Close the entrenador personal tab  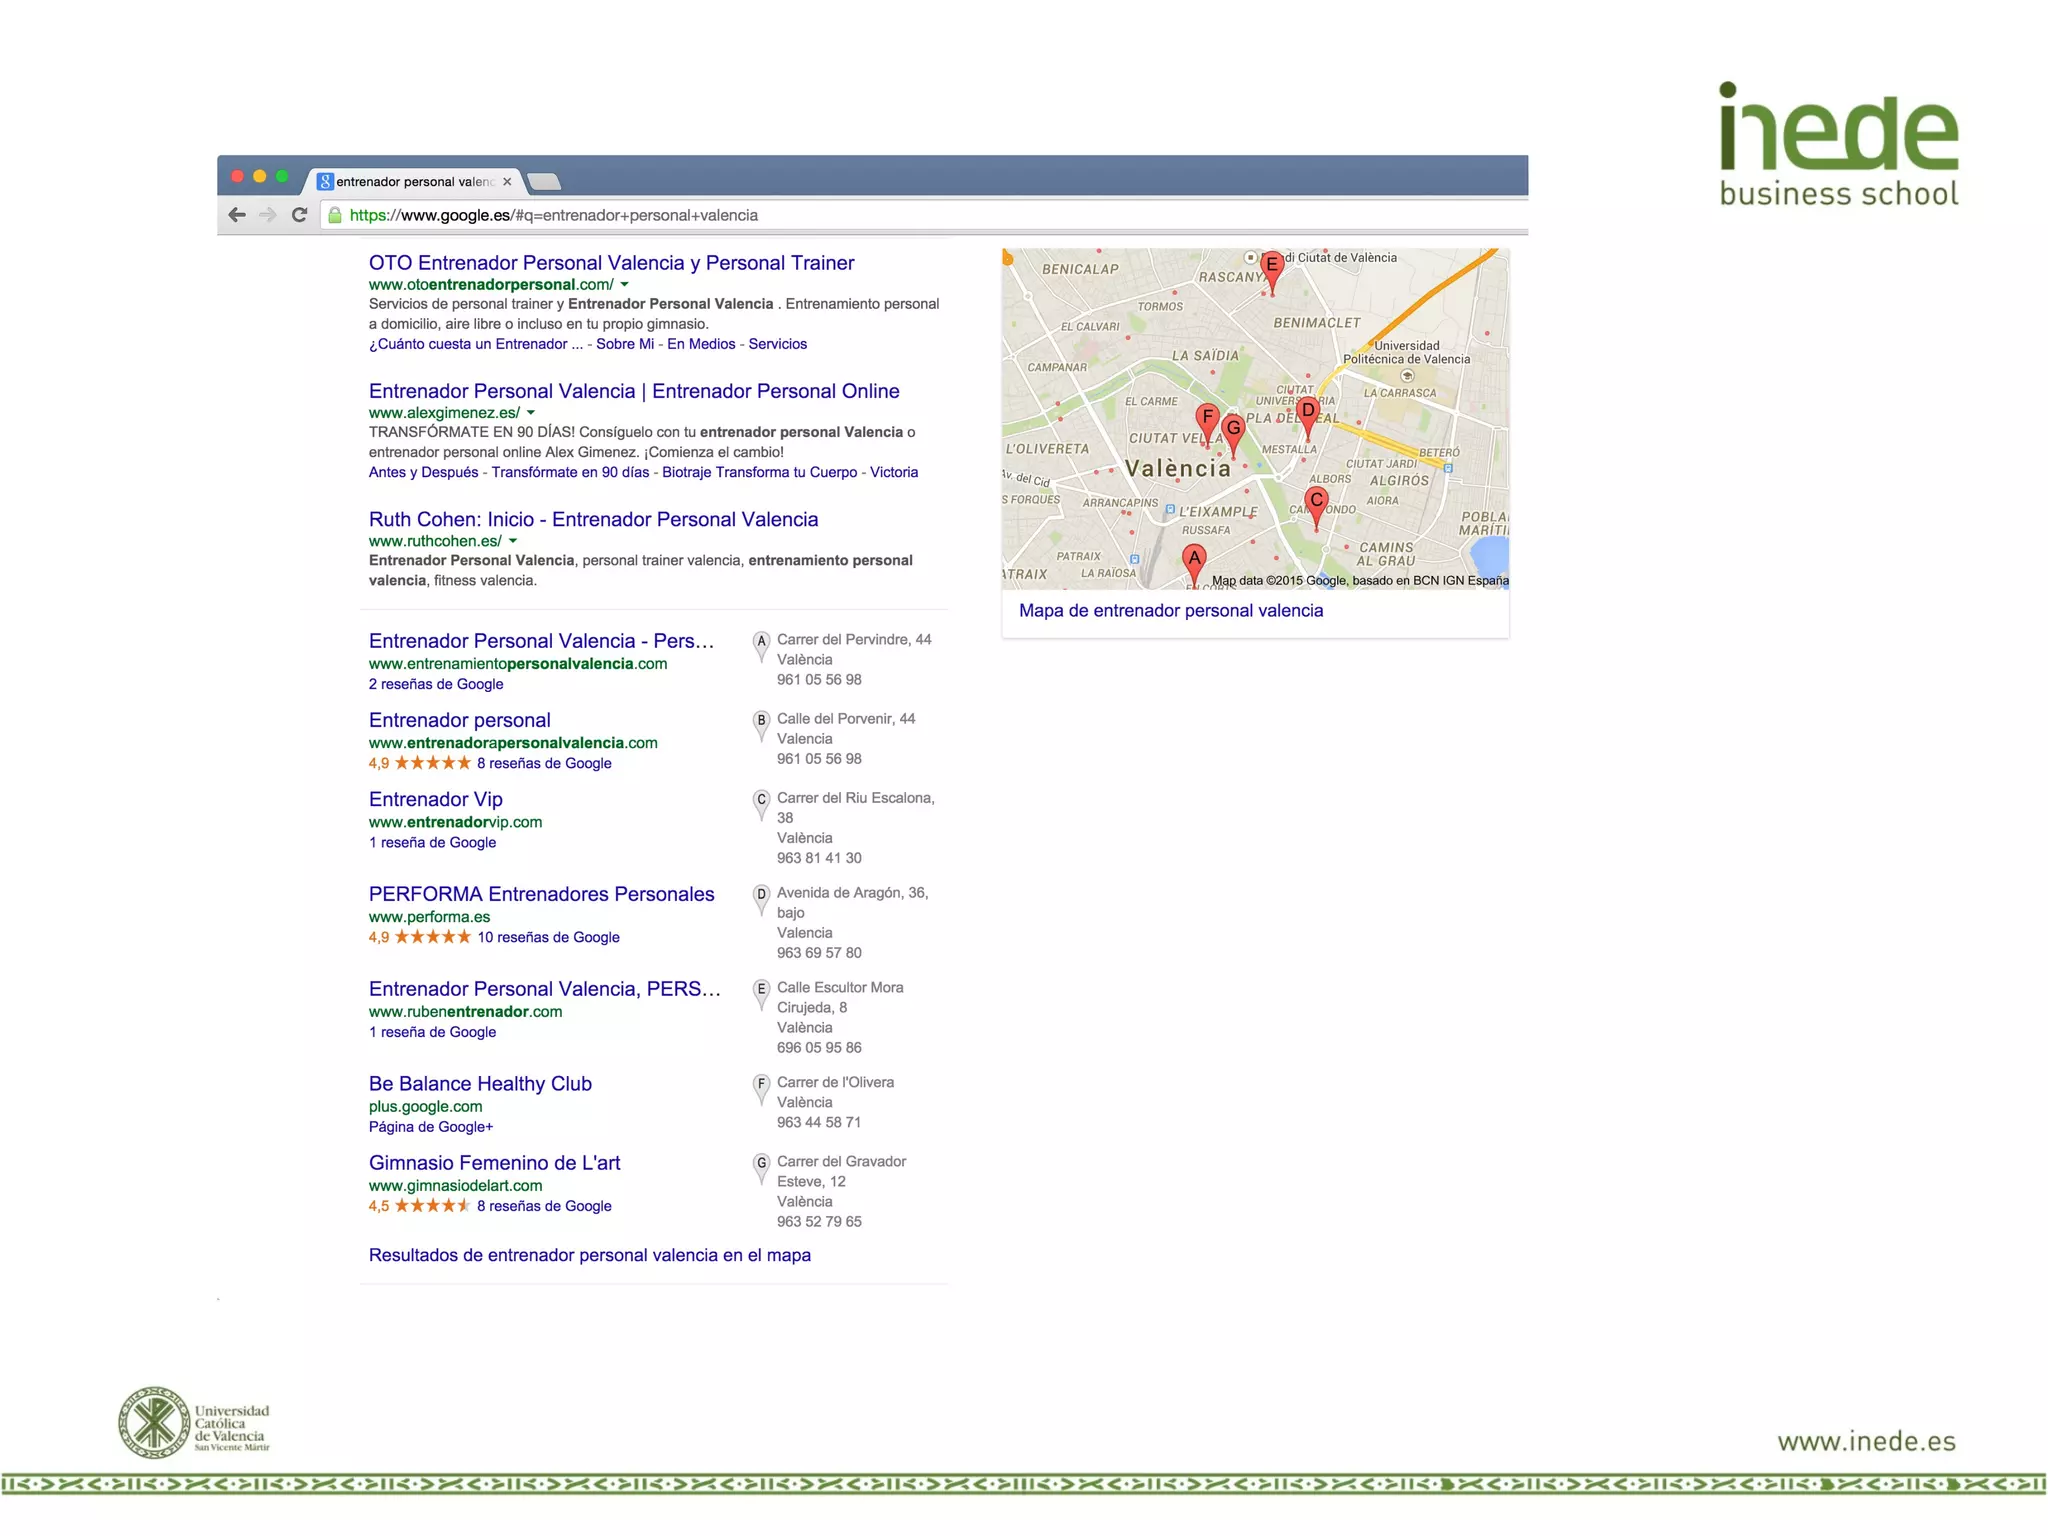[x=507, y=182]
